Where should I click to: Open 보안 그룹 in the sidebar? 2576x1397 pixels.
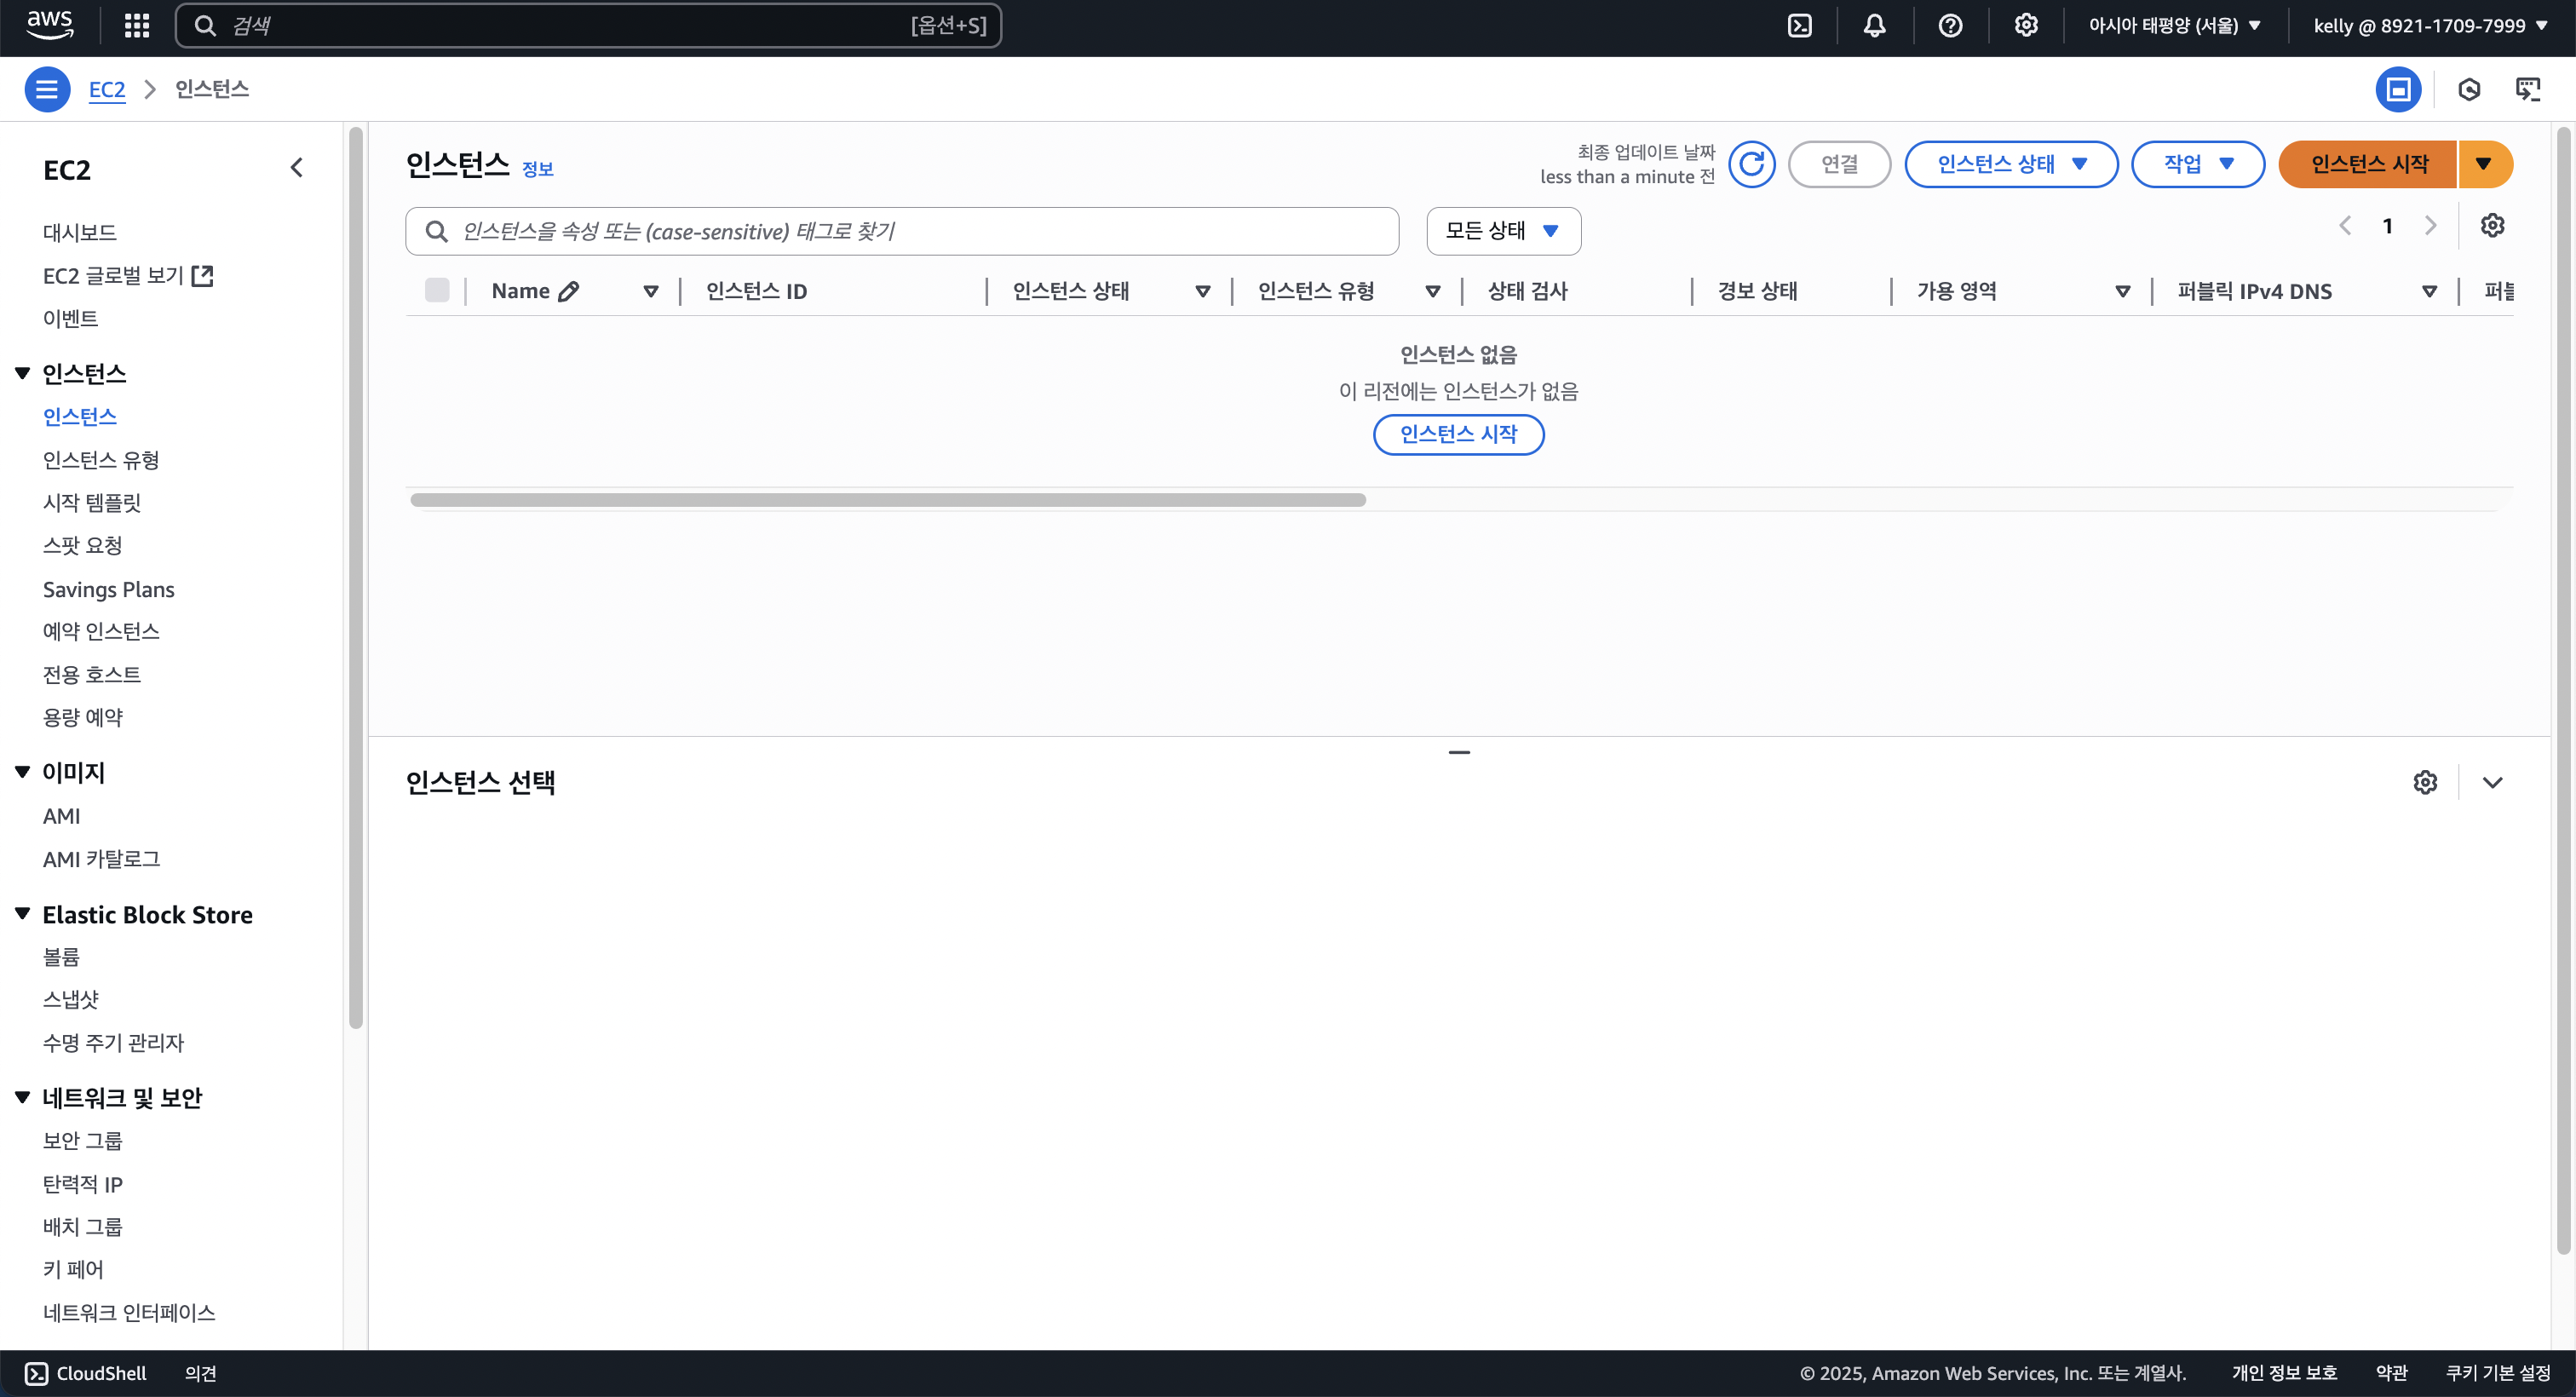coord(83,1141)
